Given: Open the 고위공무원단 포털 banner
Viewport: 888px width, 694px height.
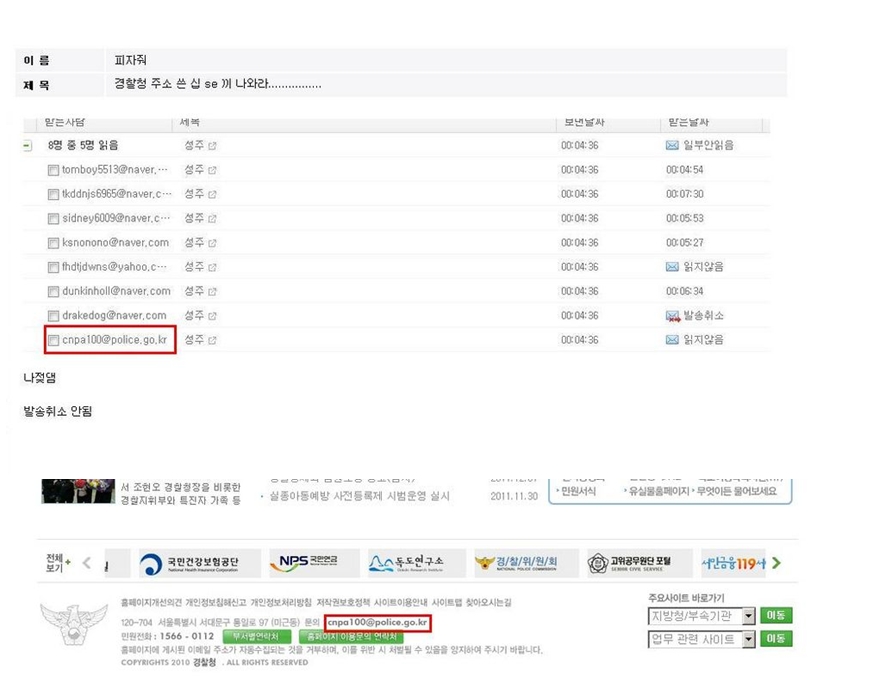Looking at the screenshot, I should click(x=639, y=563).
